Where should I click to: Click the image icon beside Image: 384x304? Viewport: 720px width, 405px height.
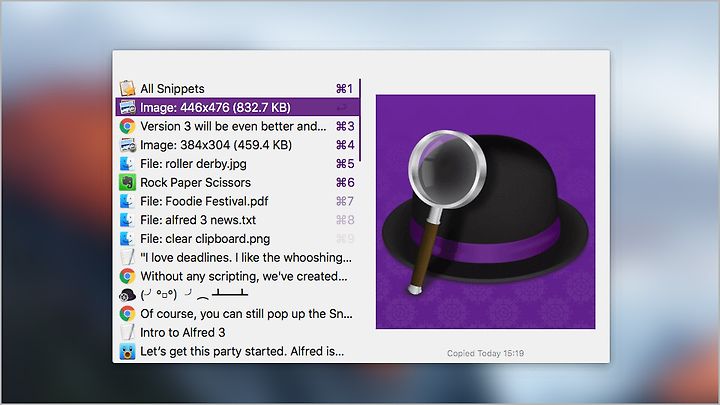pyautogui.click(x=127, y=145)
